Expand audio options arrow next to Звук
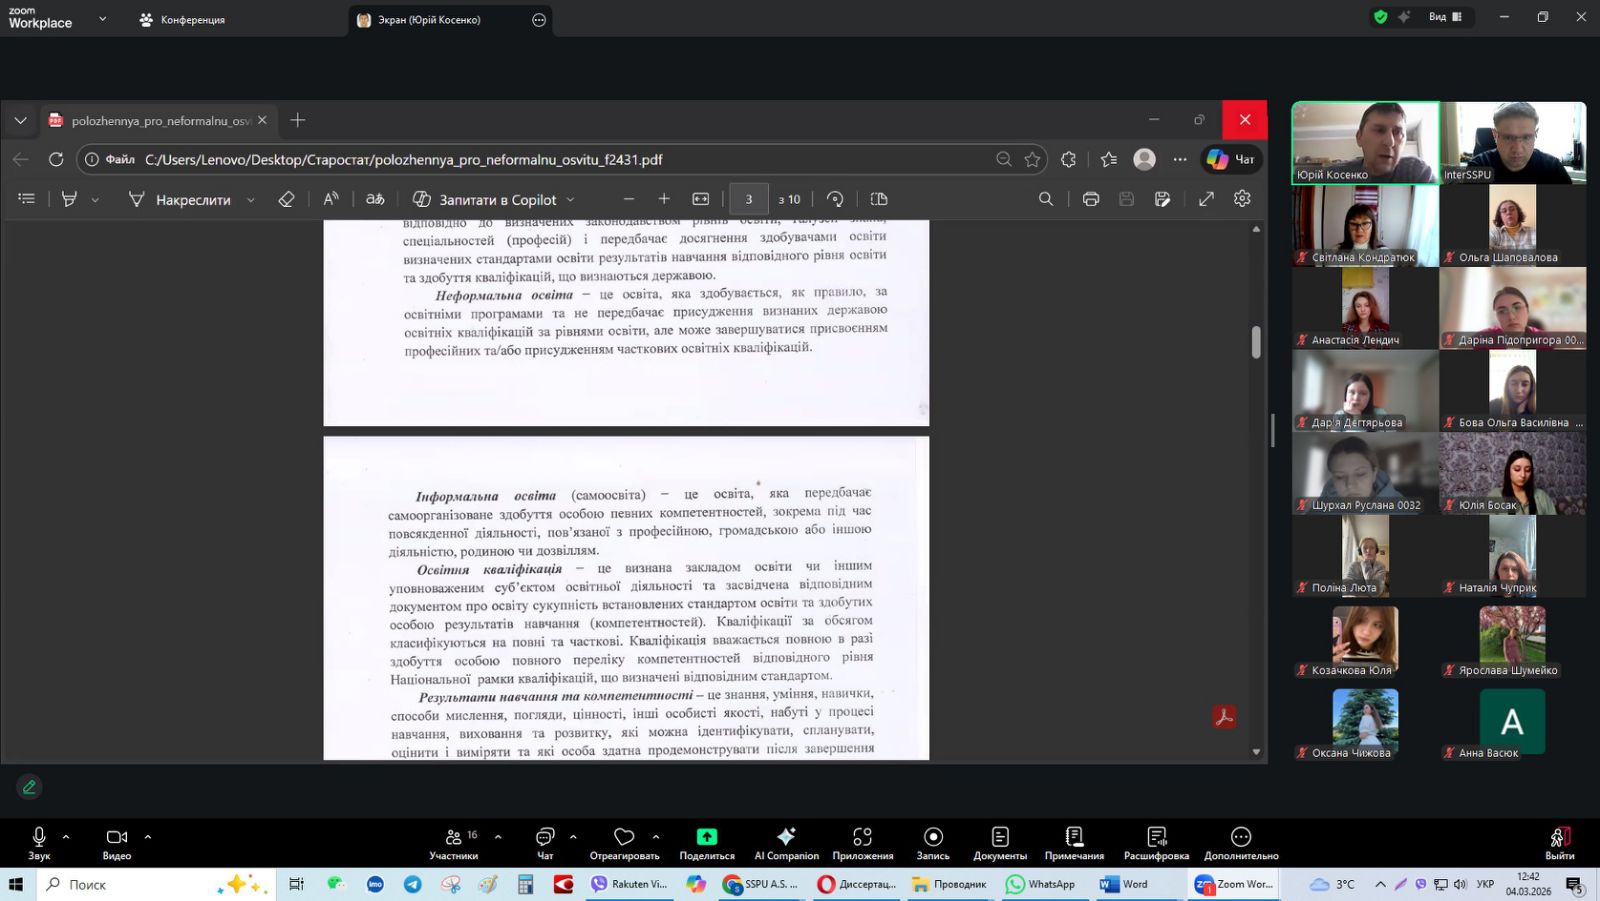The height and width of the screenshot is (901, 1600). (x=66, y=837)
